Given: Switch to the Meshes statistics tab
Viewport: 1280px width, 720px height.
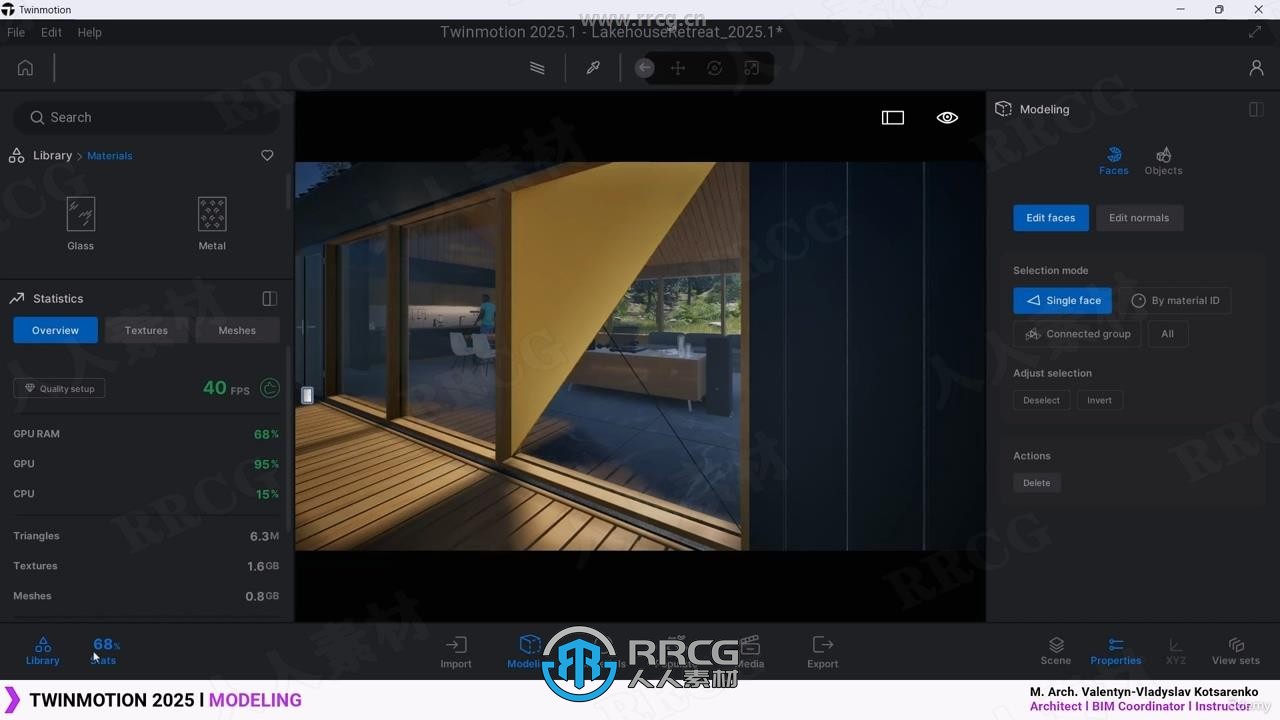Looking at the screenshot, I should pos(237,330).
